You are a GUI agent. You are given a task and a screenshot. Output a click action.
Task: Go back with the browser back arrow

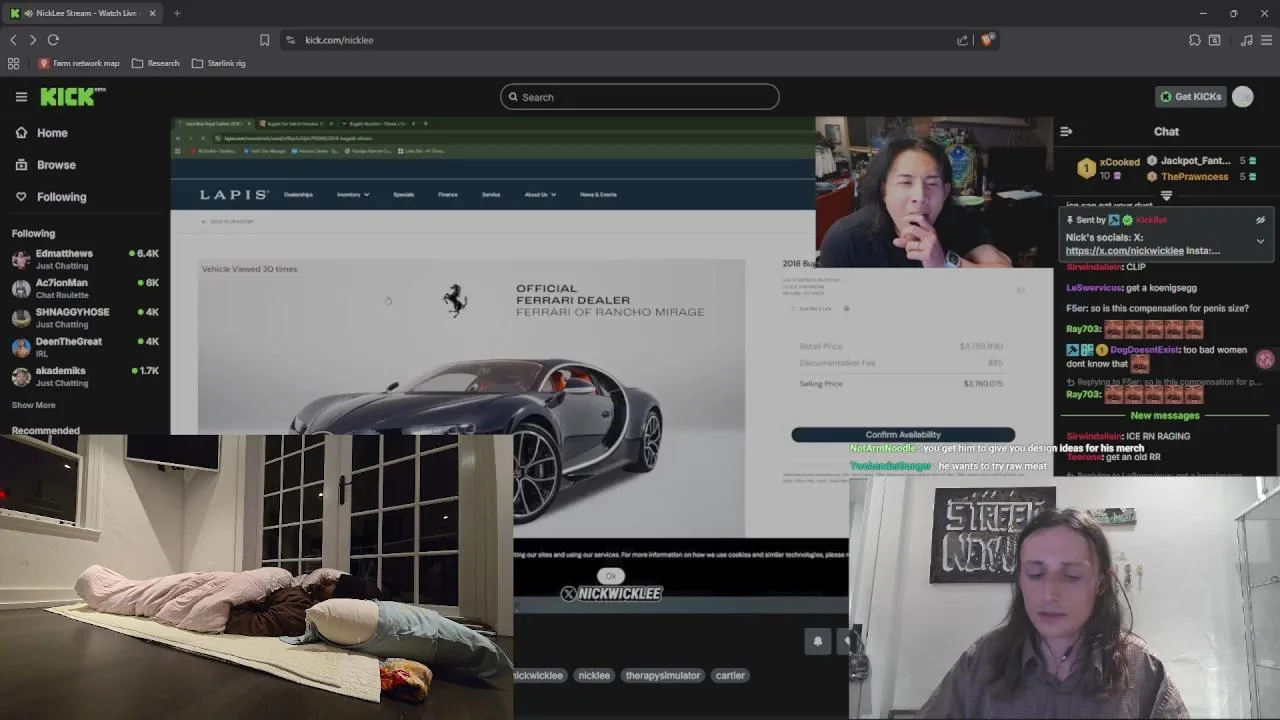(13, 40)
